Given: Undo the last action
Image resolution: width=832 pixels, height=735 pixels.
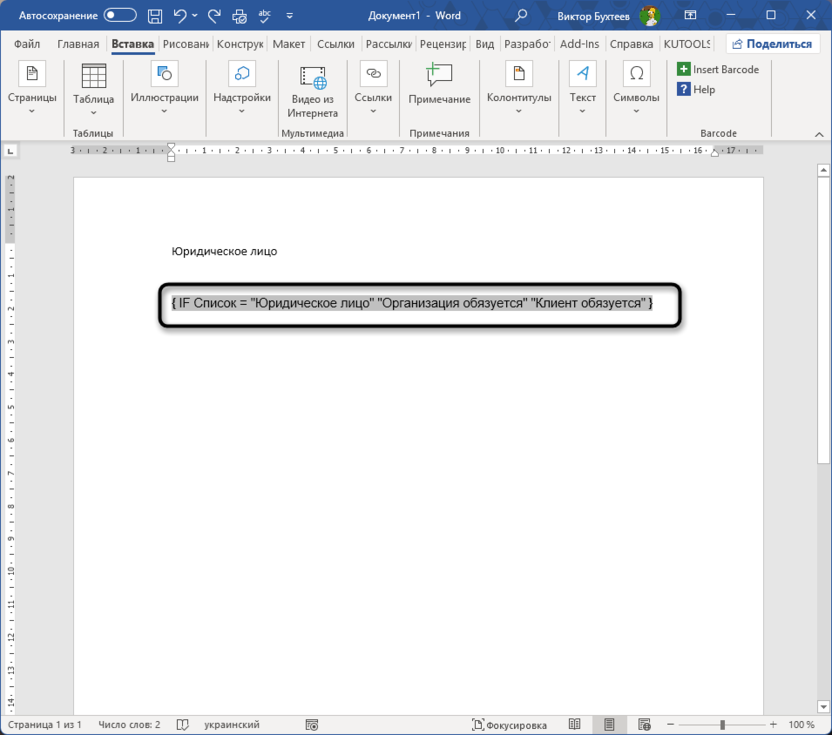Looking at the screenshot, I should coord(177,15).
